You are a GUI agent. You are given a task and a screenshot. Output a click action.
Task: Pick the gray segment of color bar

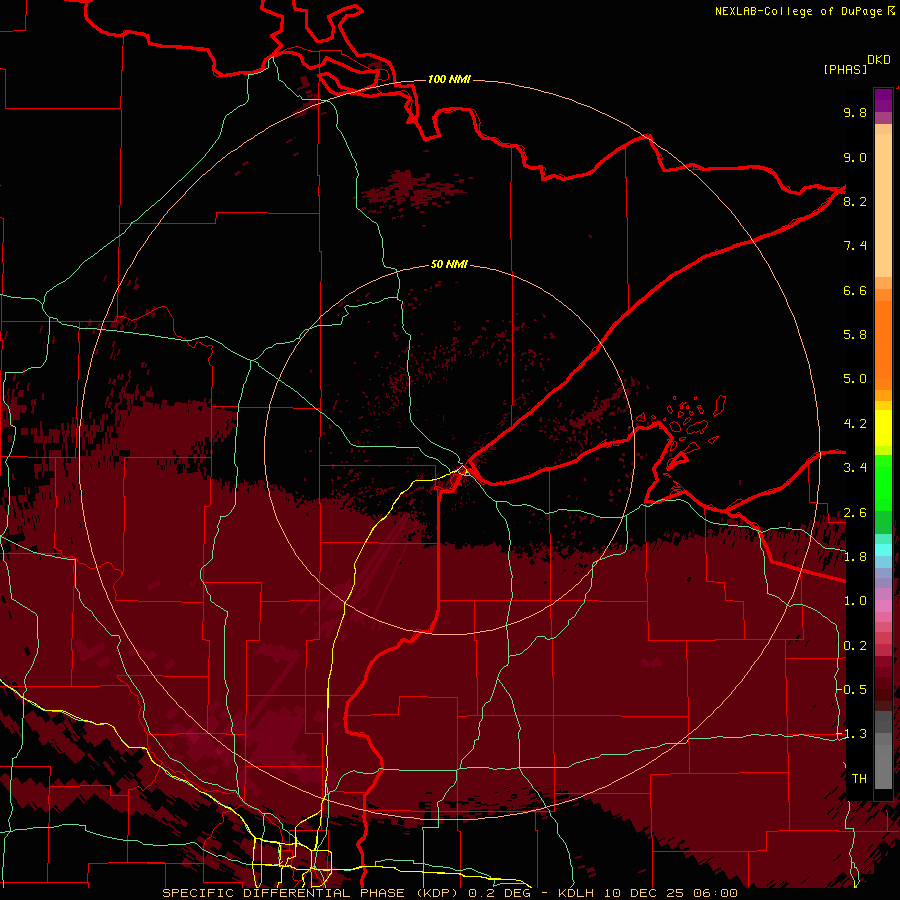(x=883, y=750)
